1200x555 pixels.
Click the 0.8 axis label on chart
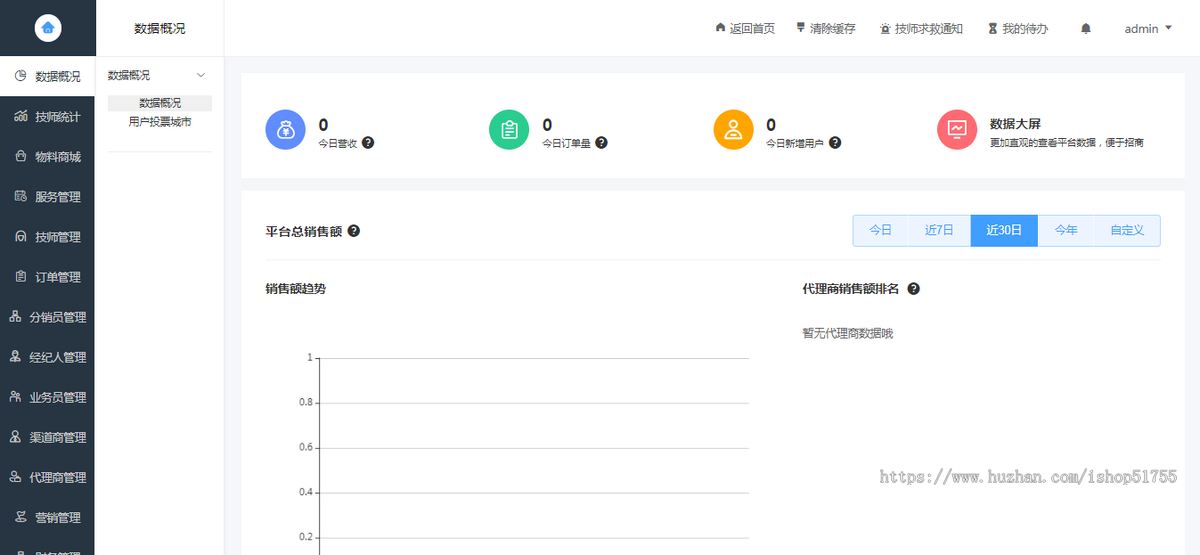305,403
